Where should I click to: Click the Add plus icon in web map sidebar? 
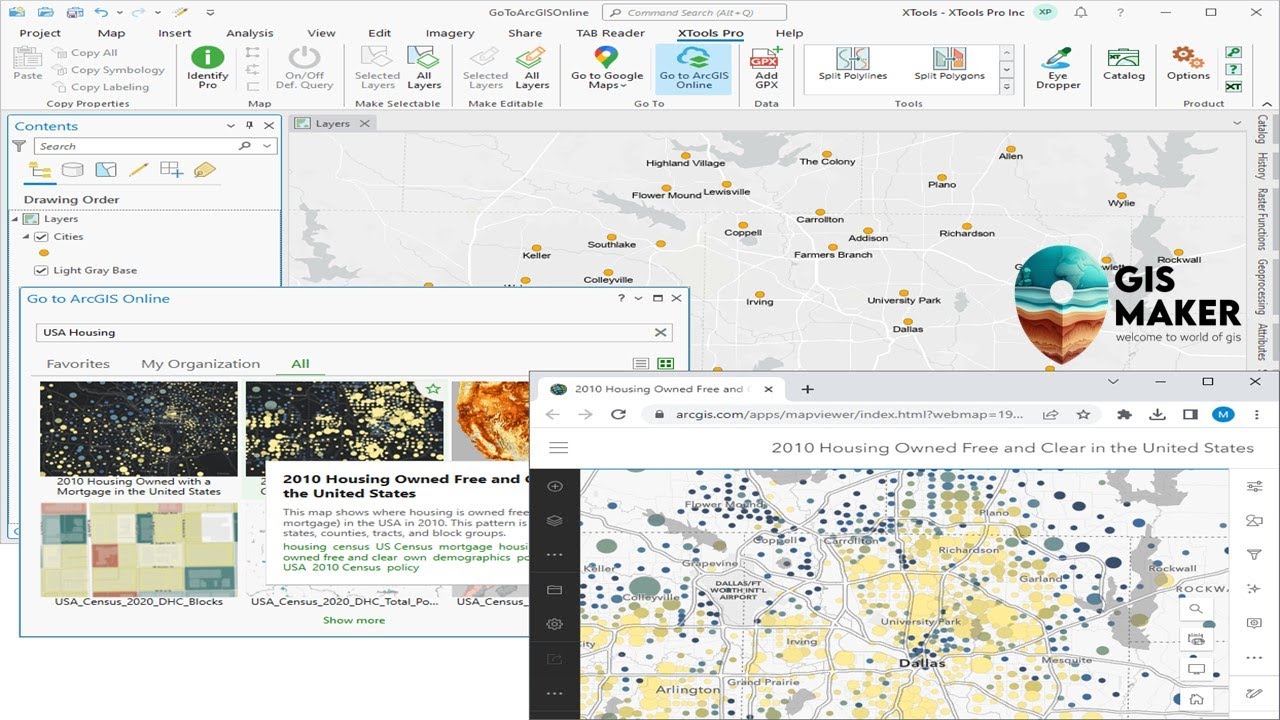pos(554,487)
